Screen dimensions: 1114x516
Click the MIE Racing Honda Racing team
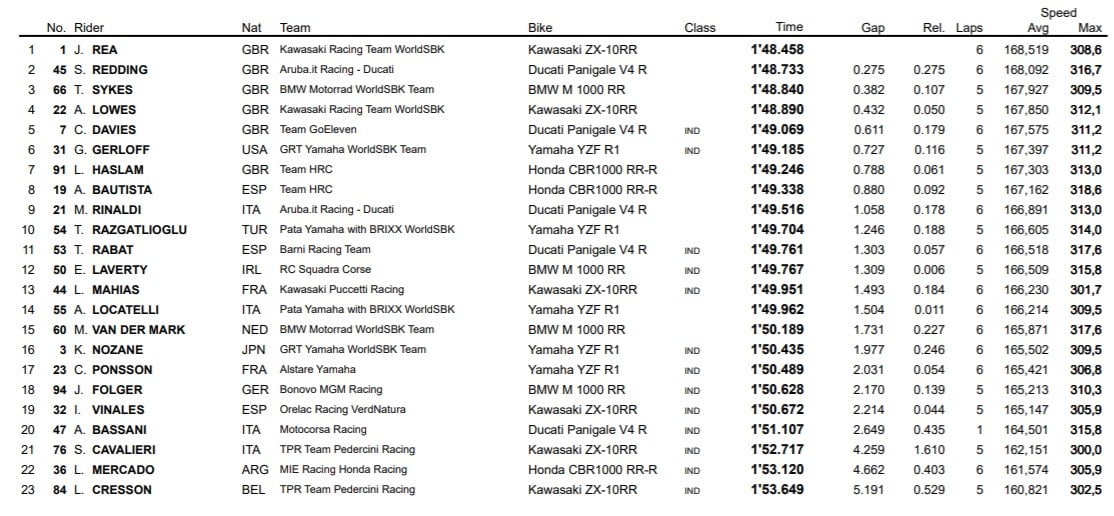pos(343,470)
